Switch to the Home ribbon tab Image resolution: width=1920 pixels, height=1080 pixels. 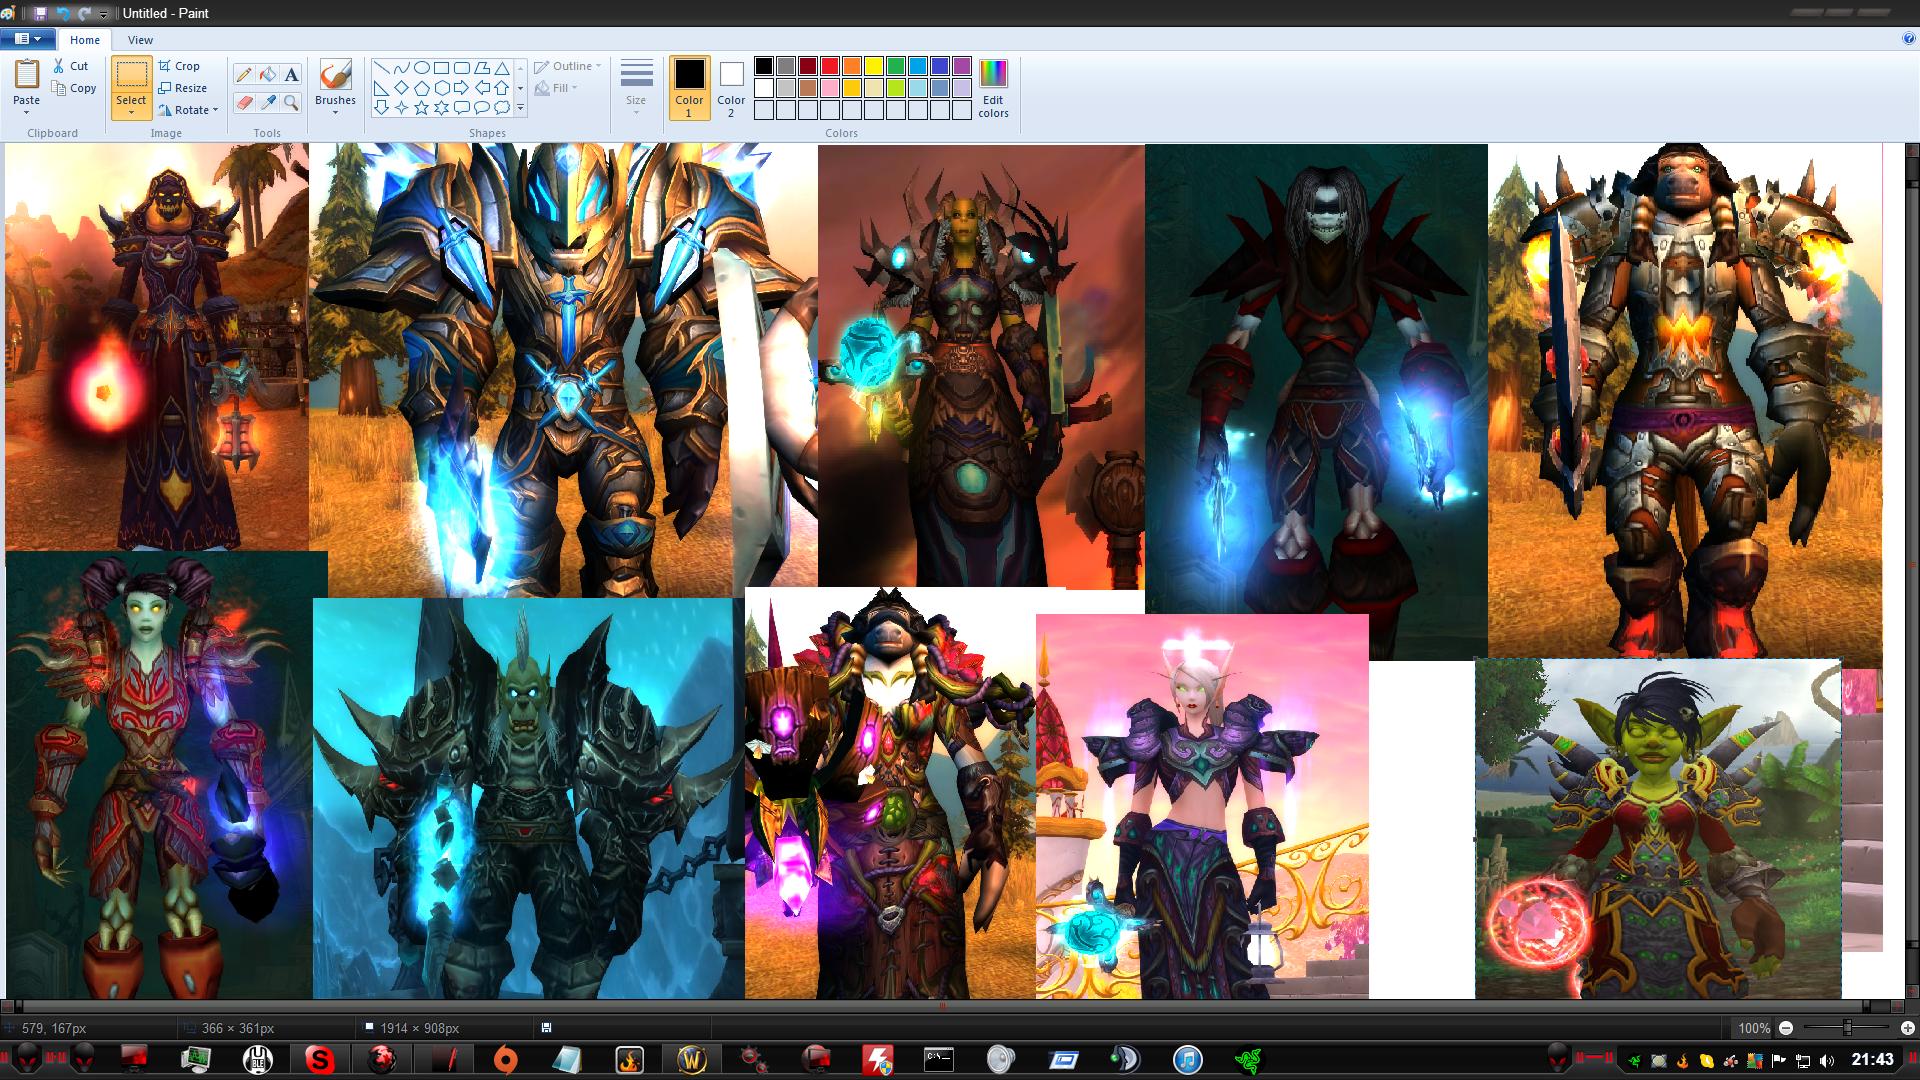tap(84, 40)
